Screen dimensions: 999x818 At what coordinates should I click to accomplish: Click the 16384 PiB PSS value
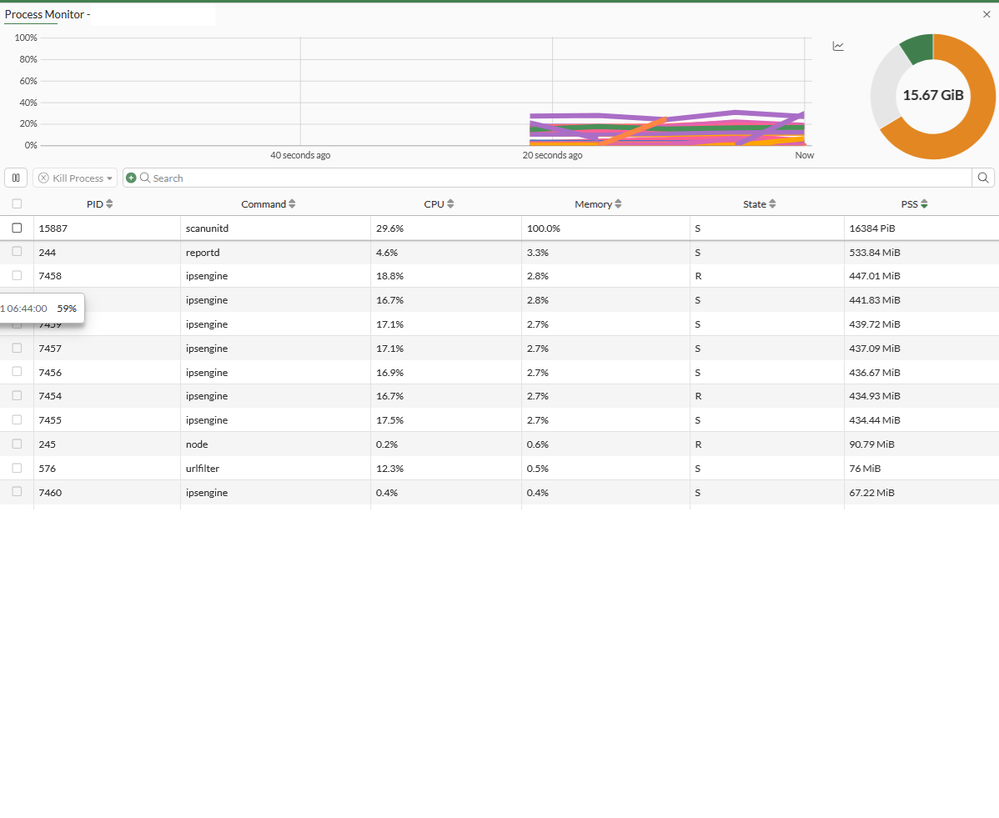pos(872,228)
